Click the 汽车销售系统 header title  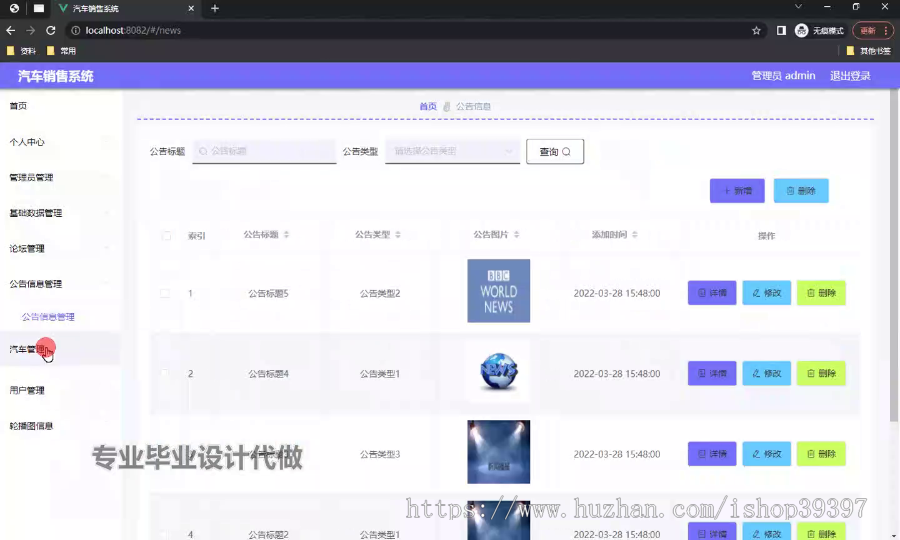pos(55,76)
